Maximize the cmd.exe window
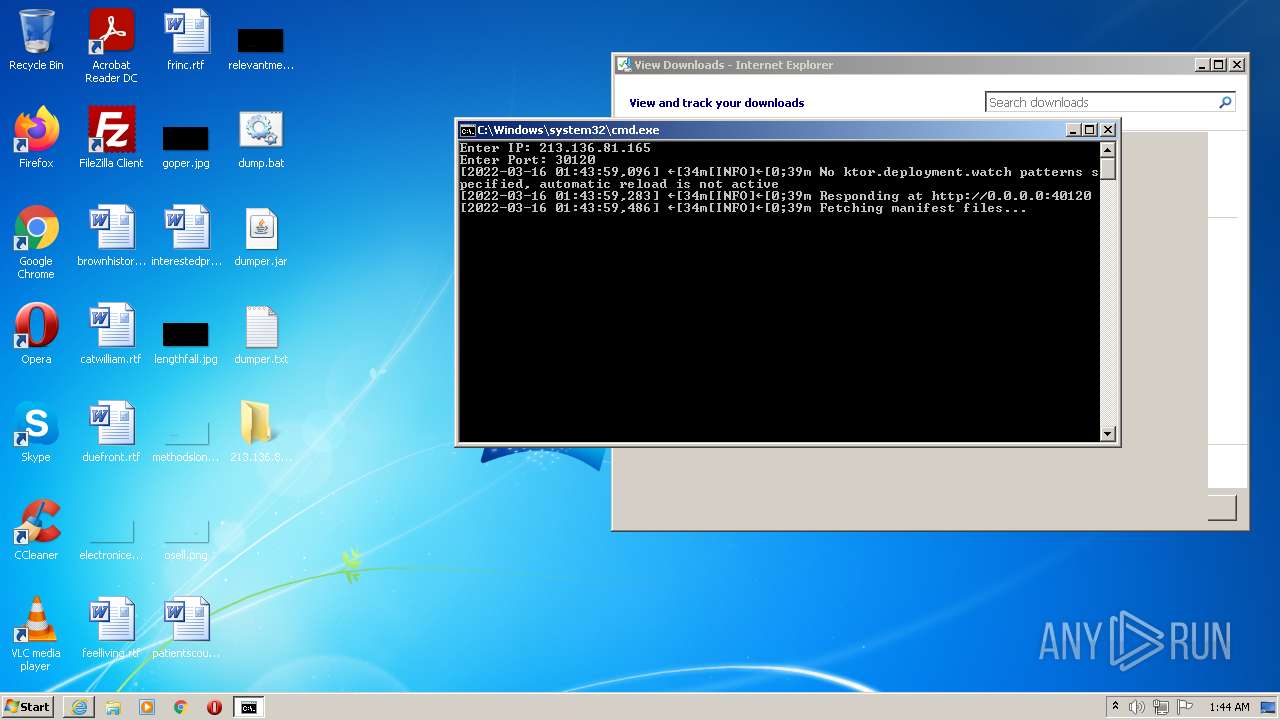The width and height of the screenshot is (1280, 720). [1090, 130]
